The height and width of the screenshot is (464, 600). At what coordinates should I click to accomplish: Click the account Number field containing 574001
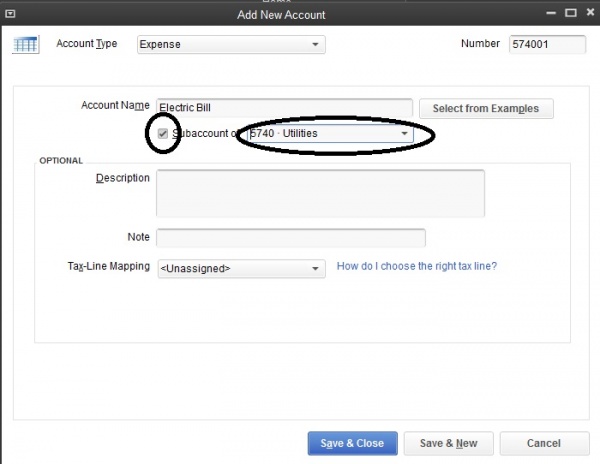coord(546,45)
